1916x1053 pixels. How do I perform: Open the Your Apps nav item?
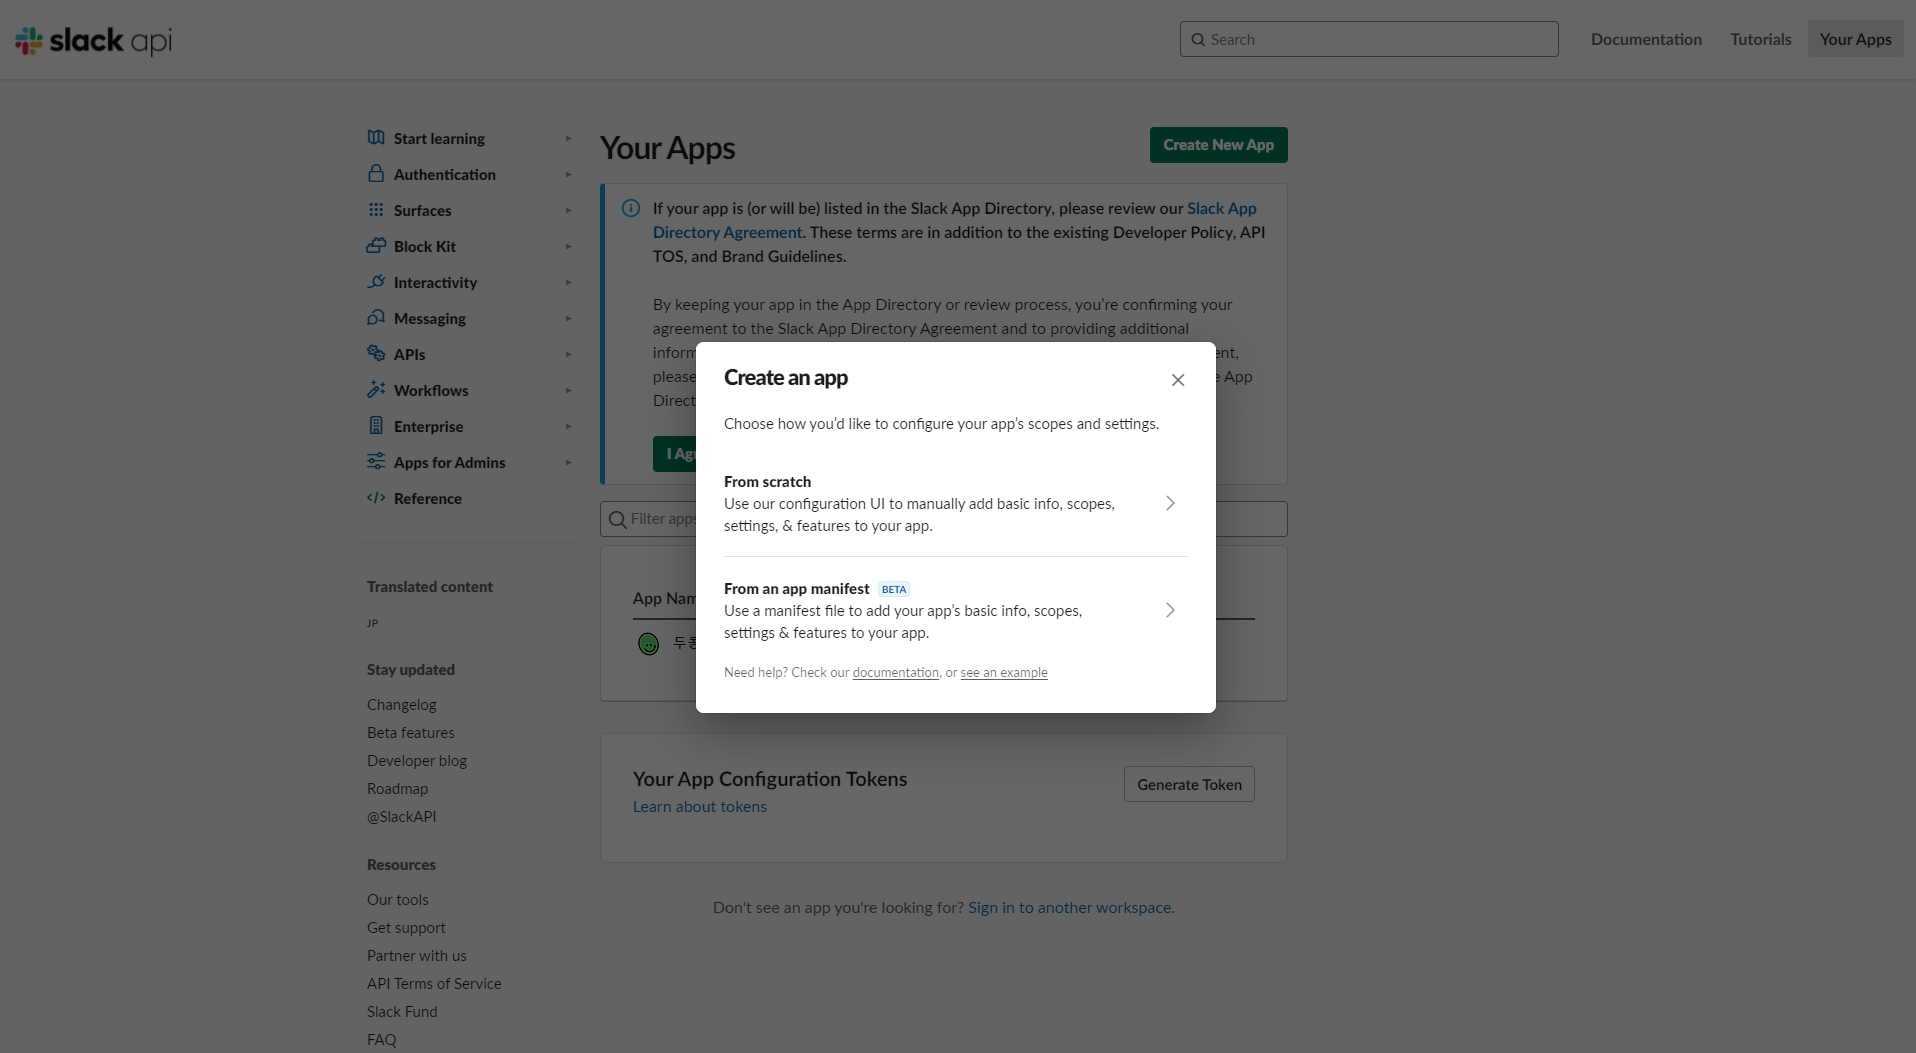point(1855,39)
